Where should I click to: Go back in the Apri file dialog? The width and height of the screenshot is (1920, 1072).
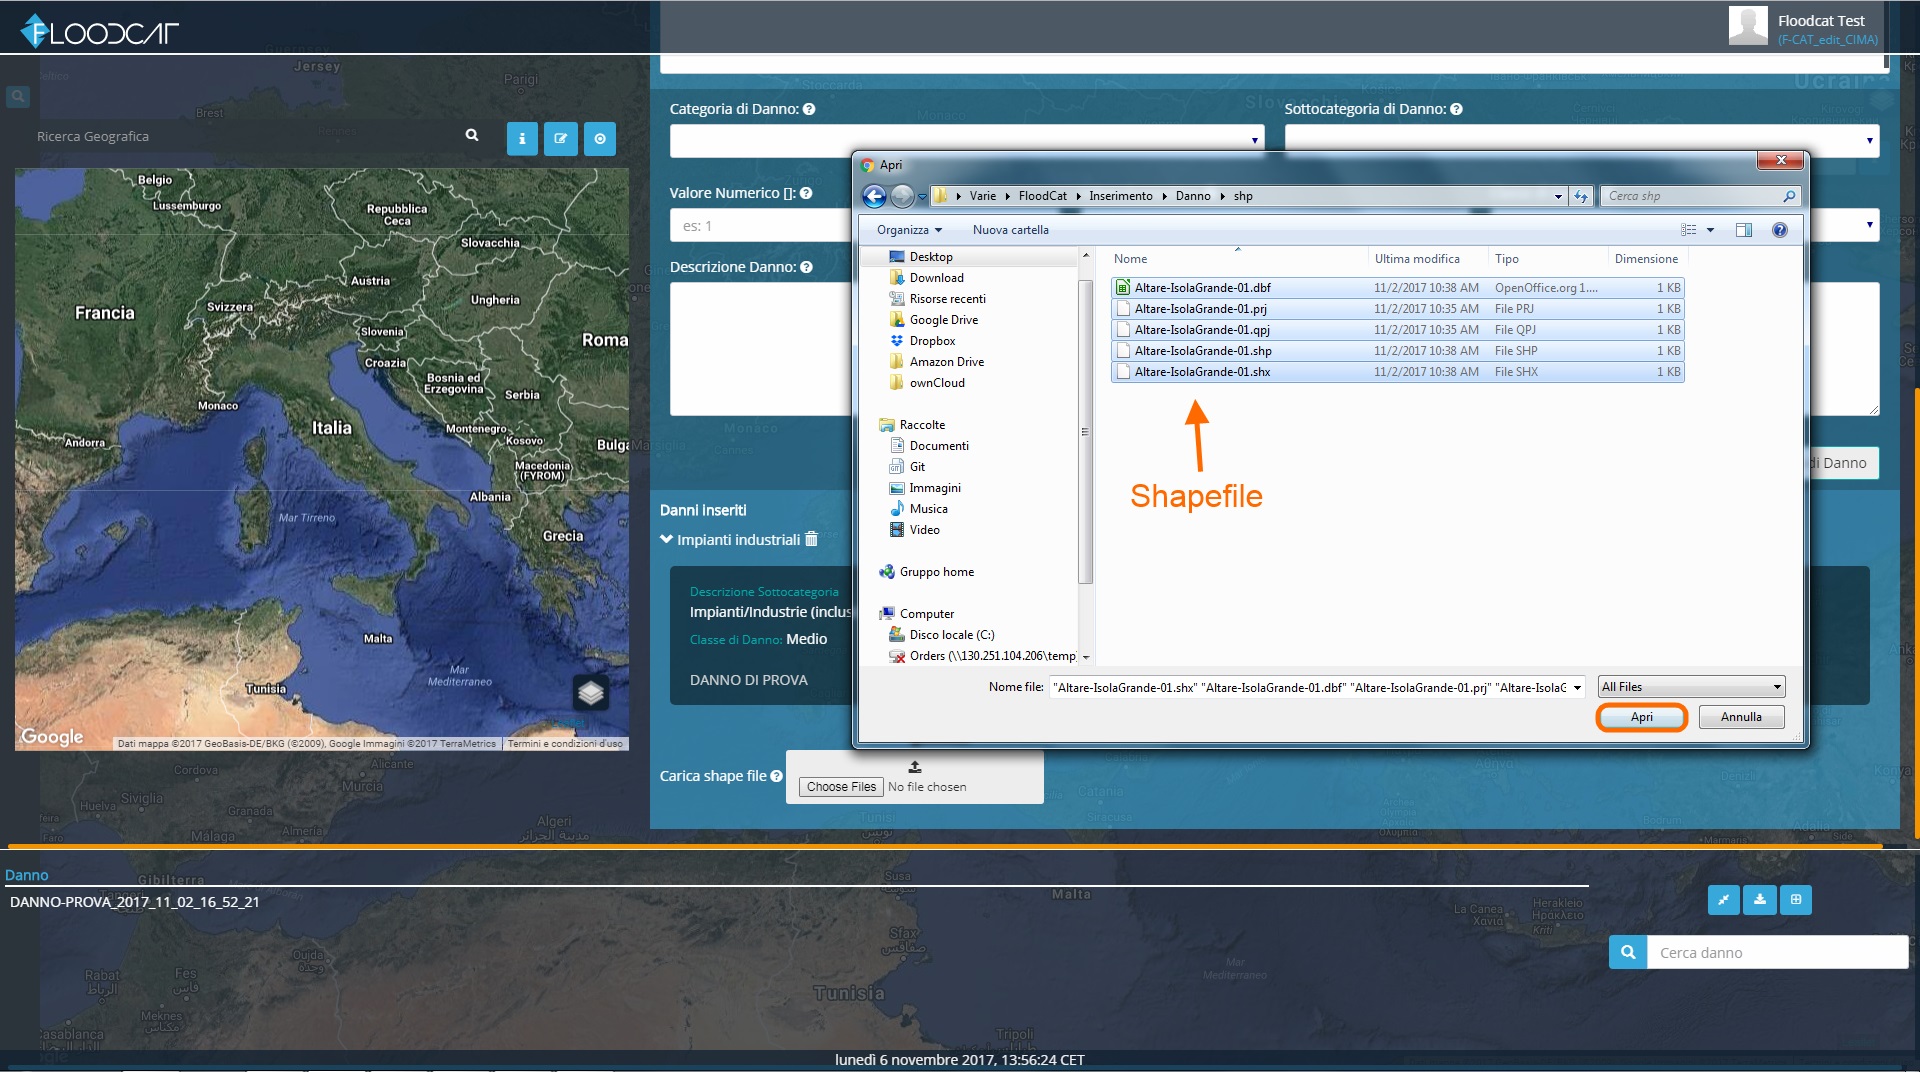pos(874,196)
